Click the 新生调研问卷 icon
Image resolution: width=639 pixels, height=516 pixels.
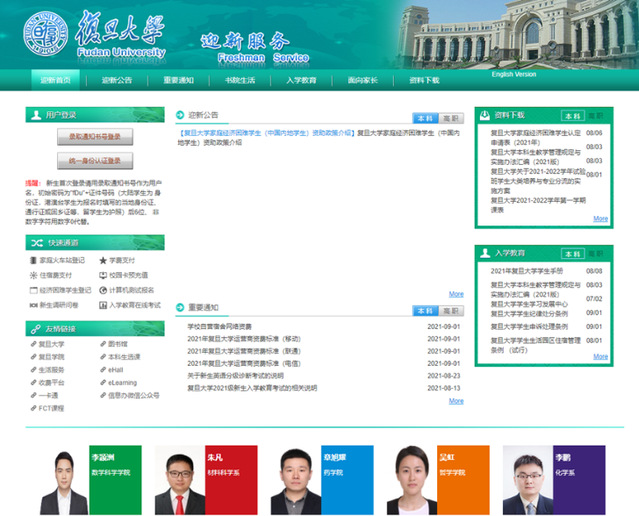coord(33,304)
